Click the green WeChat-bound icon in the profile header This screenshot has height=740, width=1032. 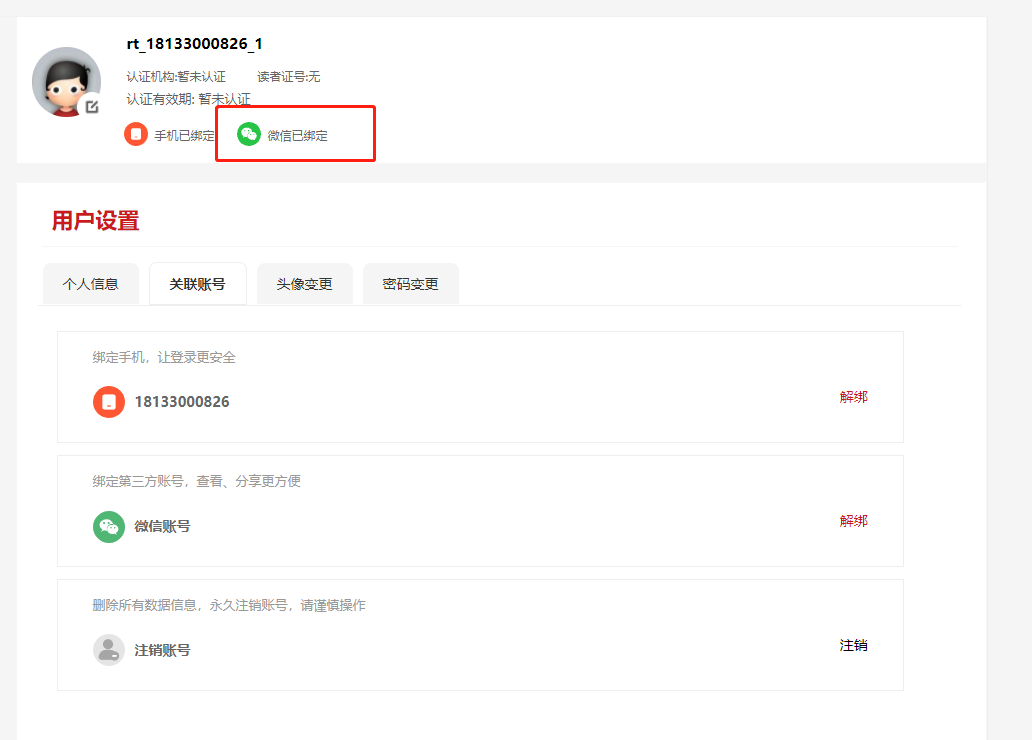(x=249, y=134)
